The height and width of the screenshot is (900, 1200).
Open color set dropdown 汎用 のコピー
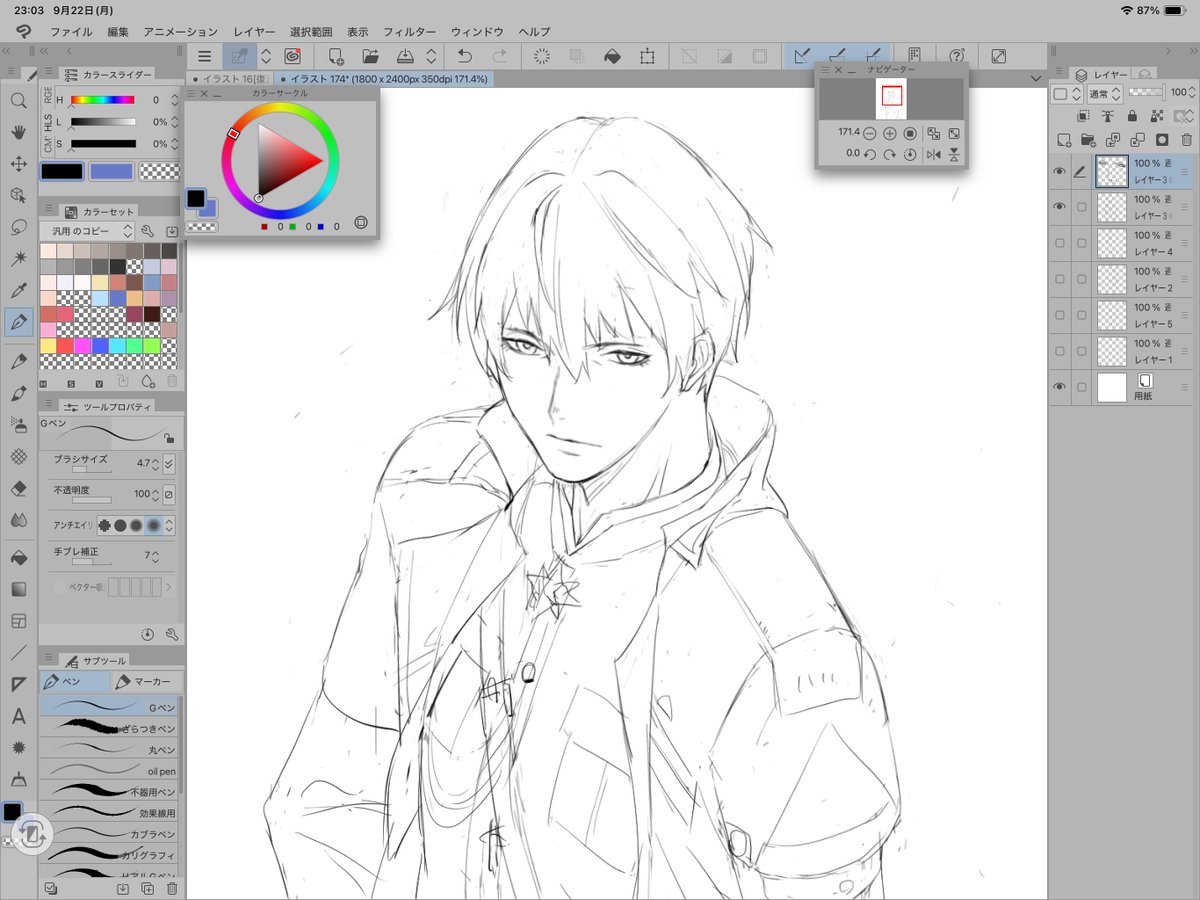point(87,231)
